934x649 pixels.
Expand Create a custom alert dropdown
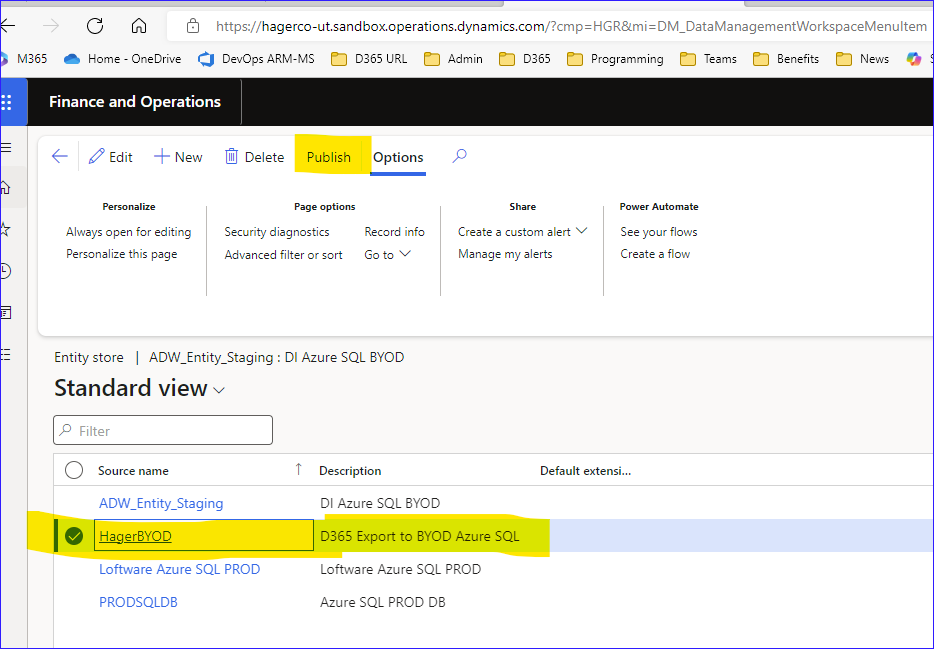[522, 232]
